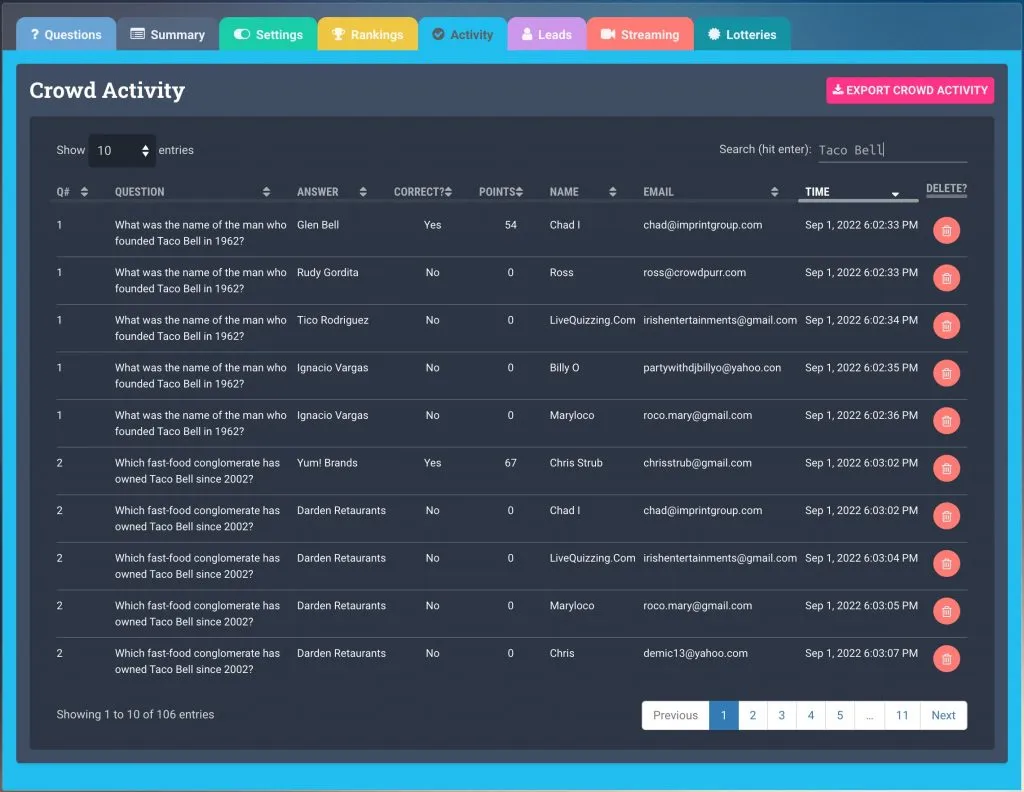The image size is (1024, 792).
Task: Click time Sep 1, 2022 6:02:34 PM
Action: pos(861,320)
